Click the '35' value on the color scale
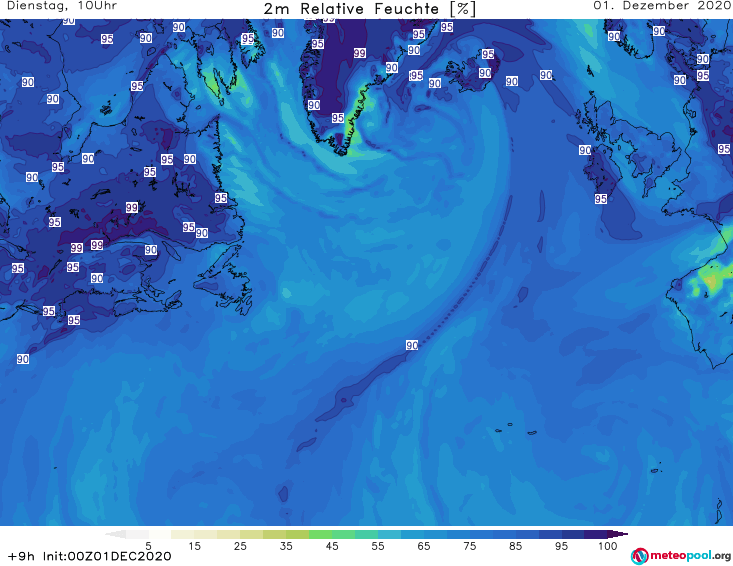This screenshot has height=566, width=733. click(x=286, y=546)
